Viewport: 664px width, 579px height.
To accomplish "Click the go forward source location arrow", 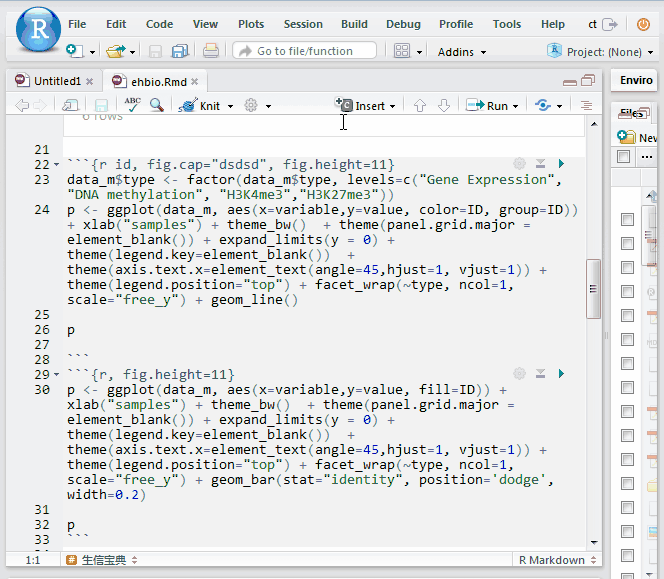I will tap(39, 105).
